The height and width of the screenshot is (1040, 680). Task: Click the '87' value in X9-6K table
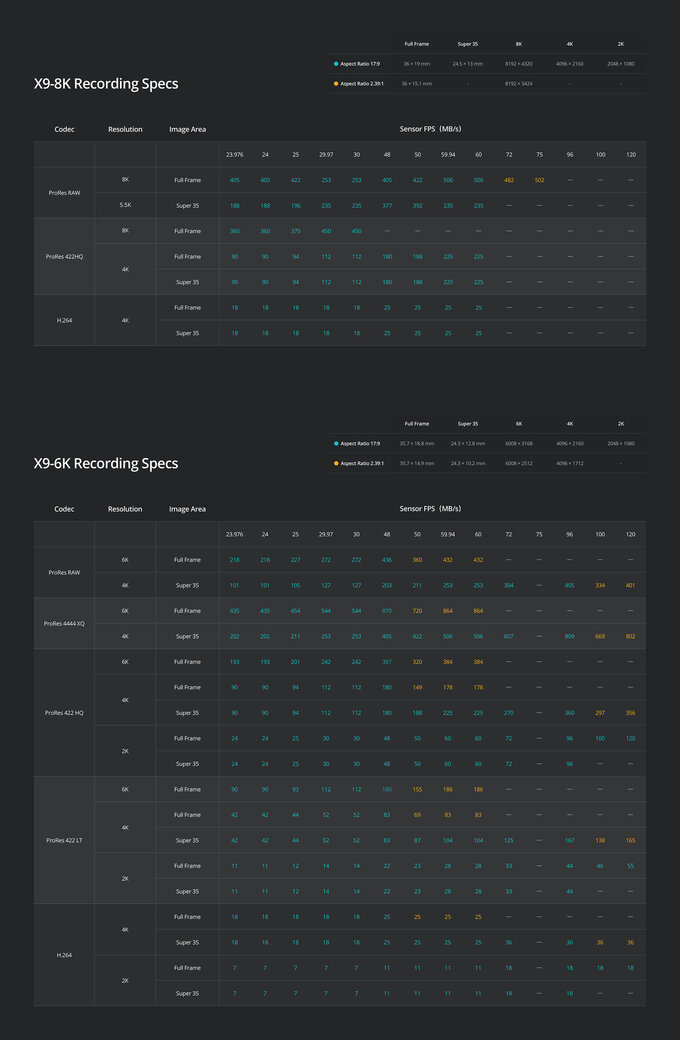click(417, 840)
